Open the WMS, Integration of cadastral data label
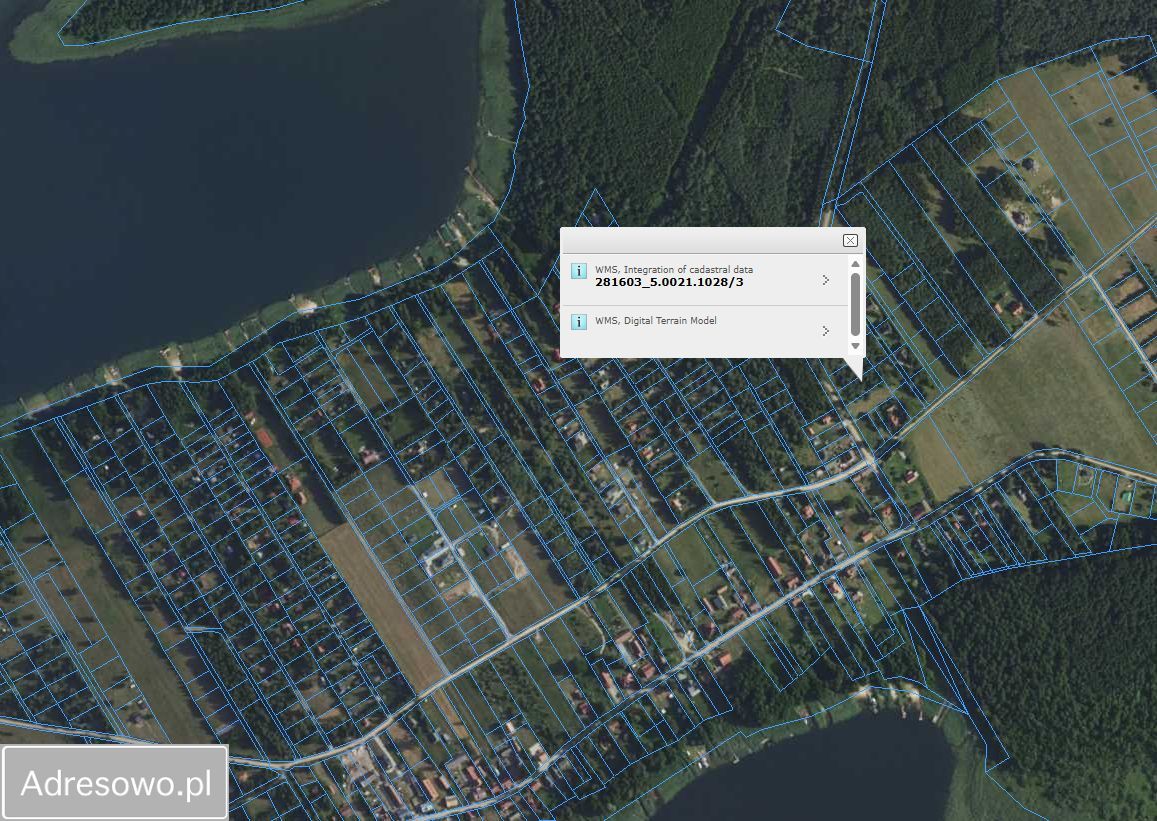 pos(674,269)
